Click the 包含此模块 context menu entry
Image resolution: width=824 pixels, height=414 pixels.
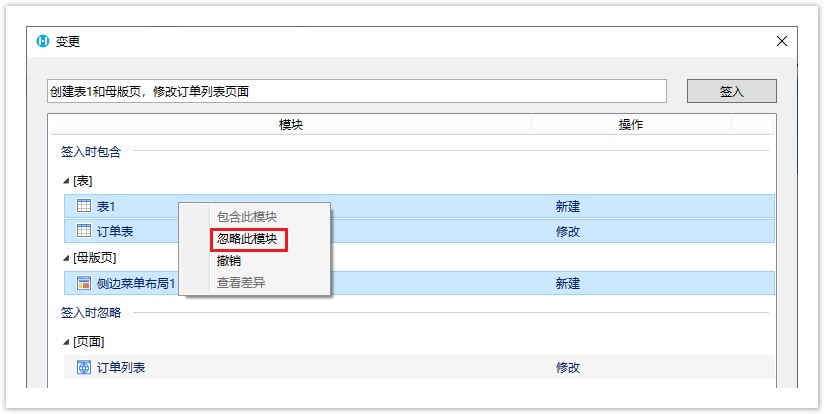pyautogui.click(x=247, y=217)
